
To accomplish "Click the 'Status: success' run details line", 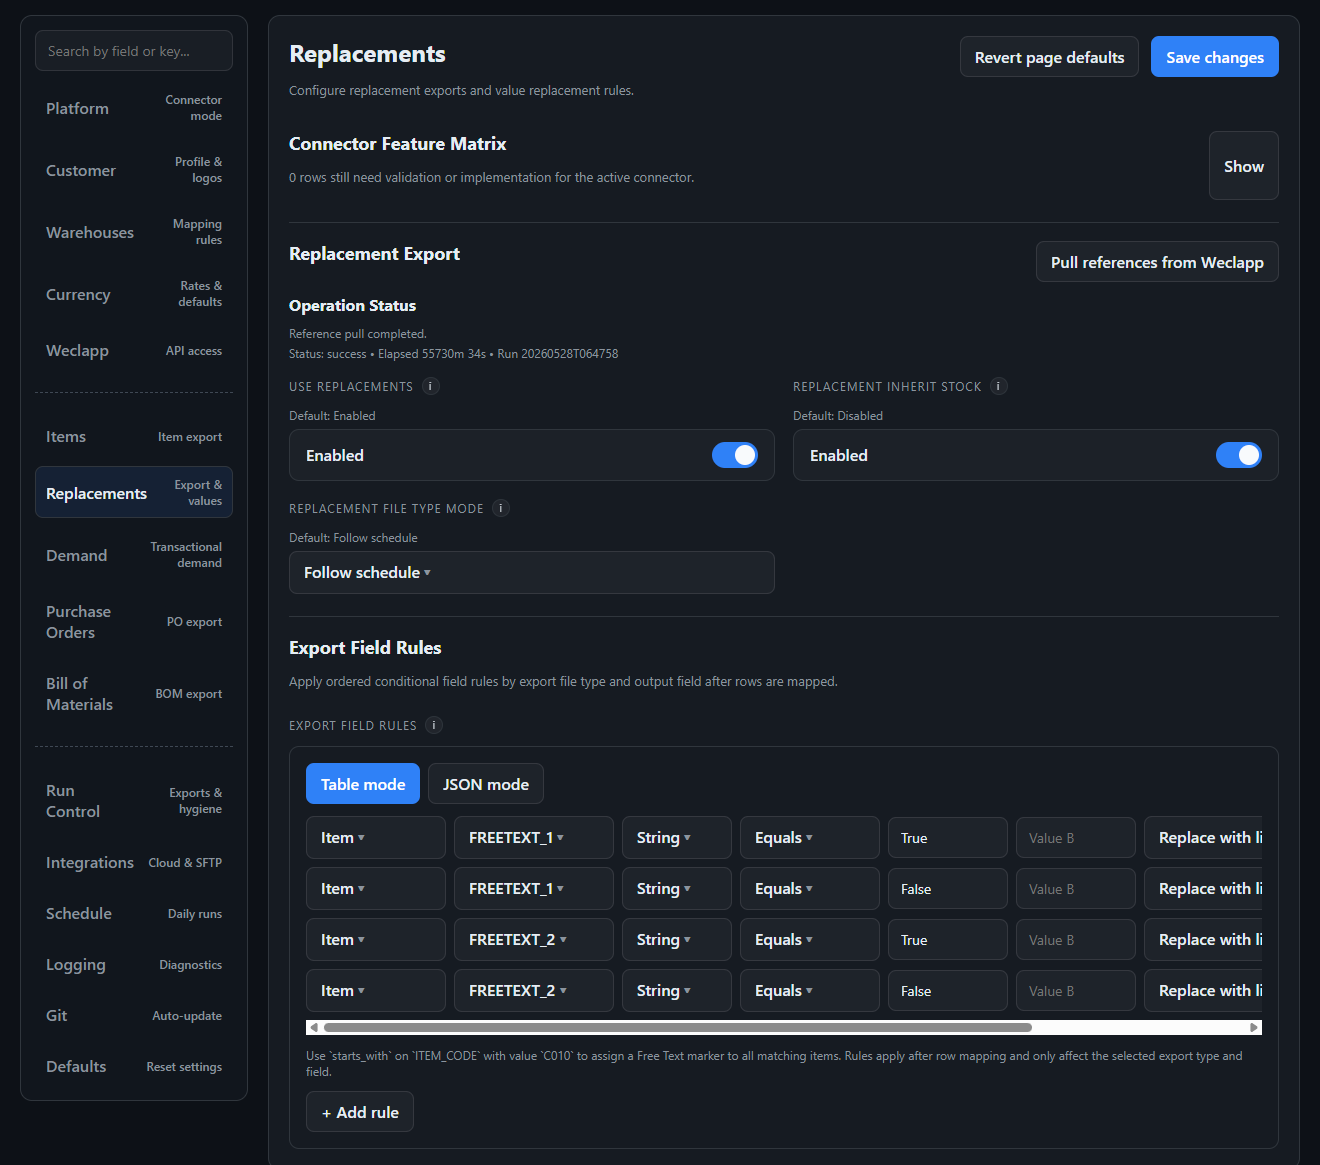I will 454,354.
